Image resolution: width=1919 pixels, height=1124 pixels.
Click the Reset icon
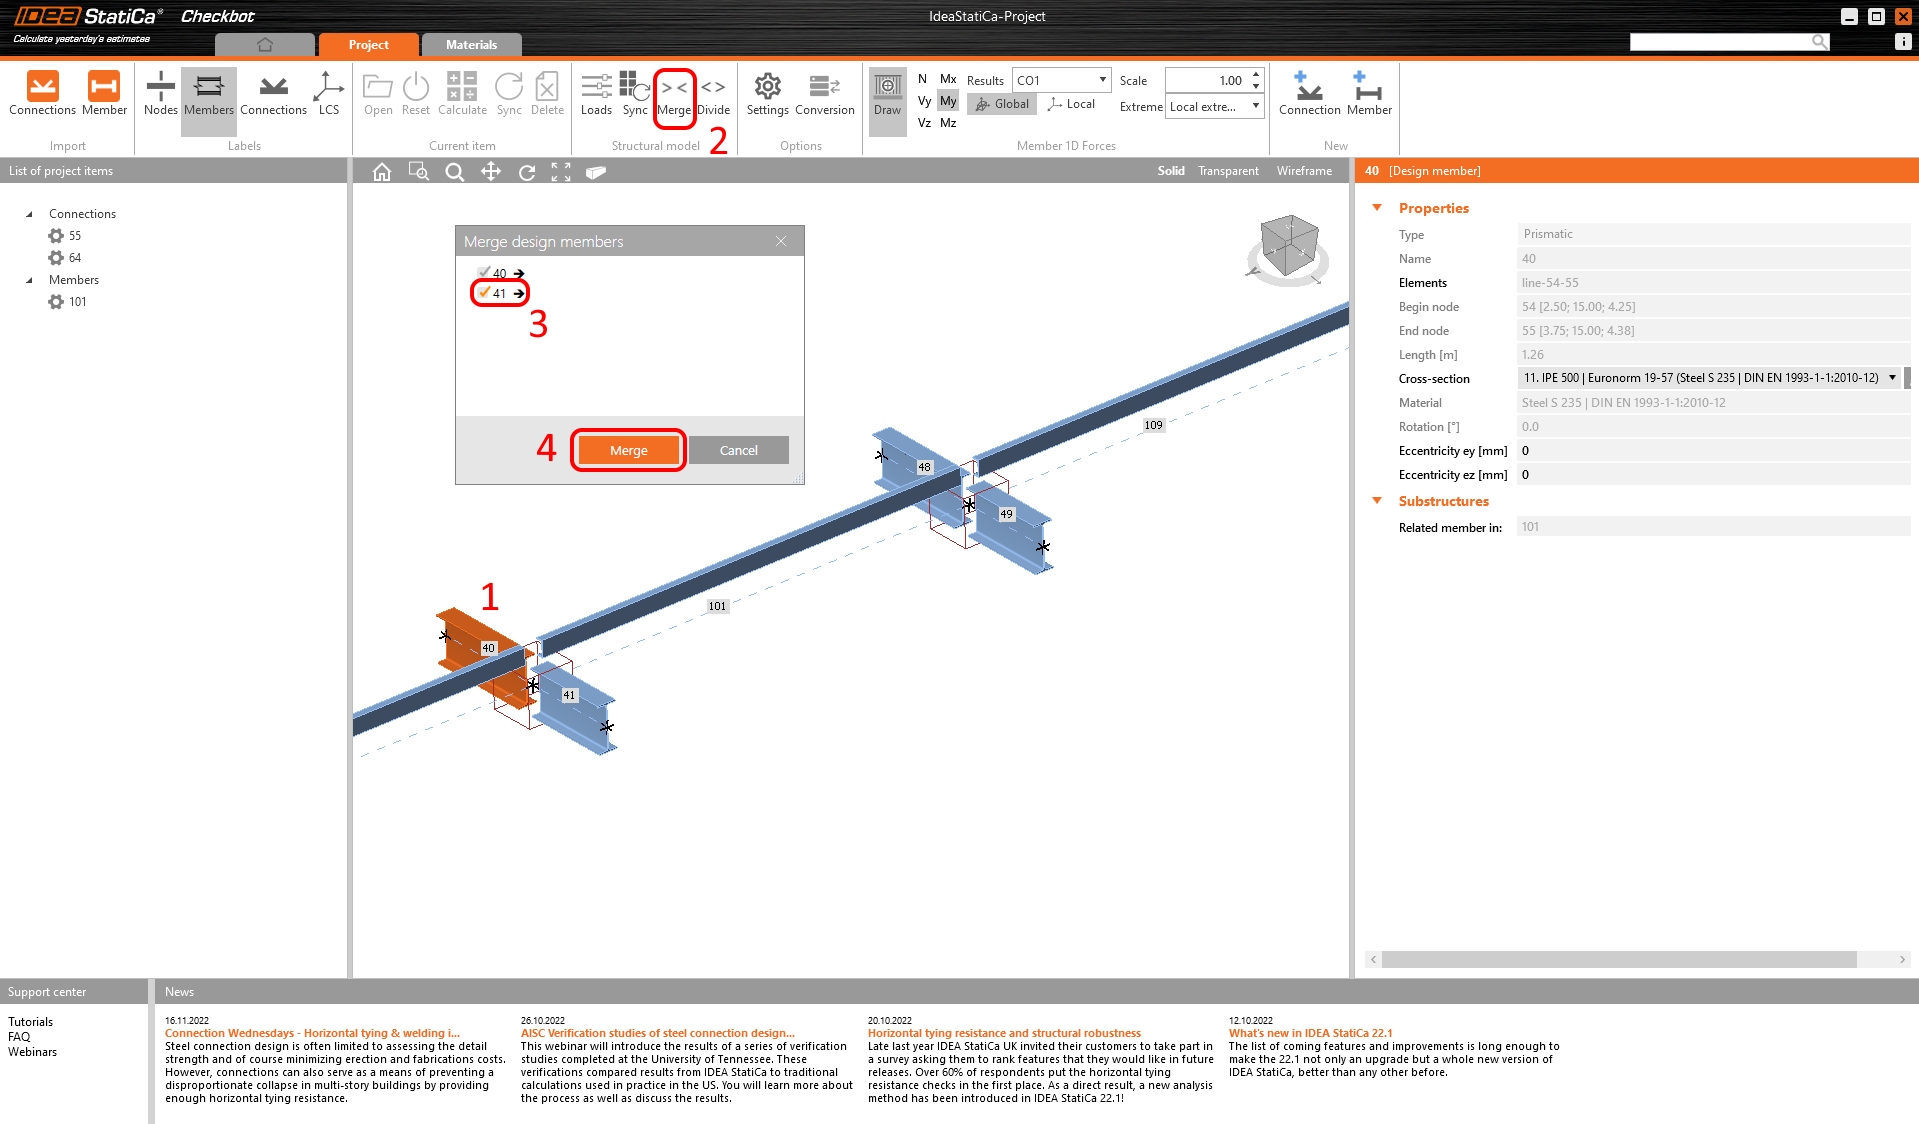[x=416, y=93]
